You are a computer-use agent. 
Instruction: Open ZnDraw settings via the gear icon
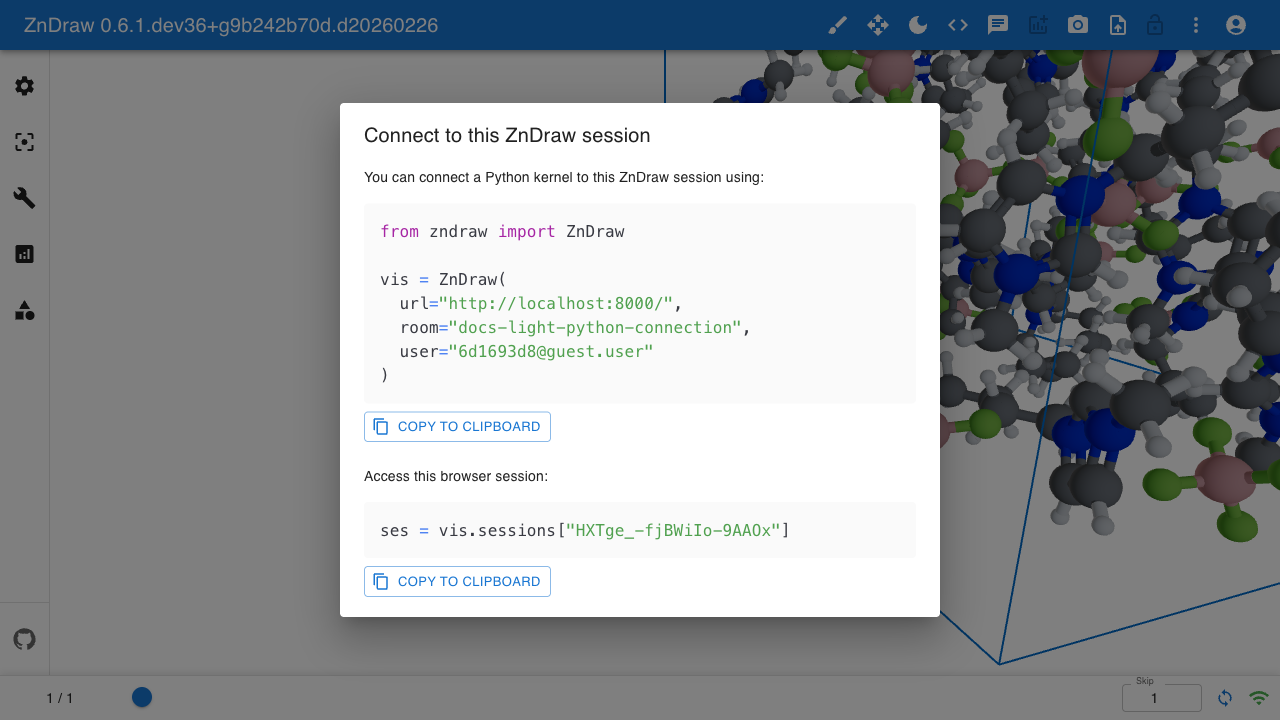coord(24,86)
